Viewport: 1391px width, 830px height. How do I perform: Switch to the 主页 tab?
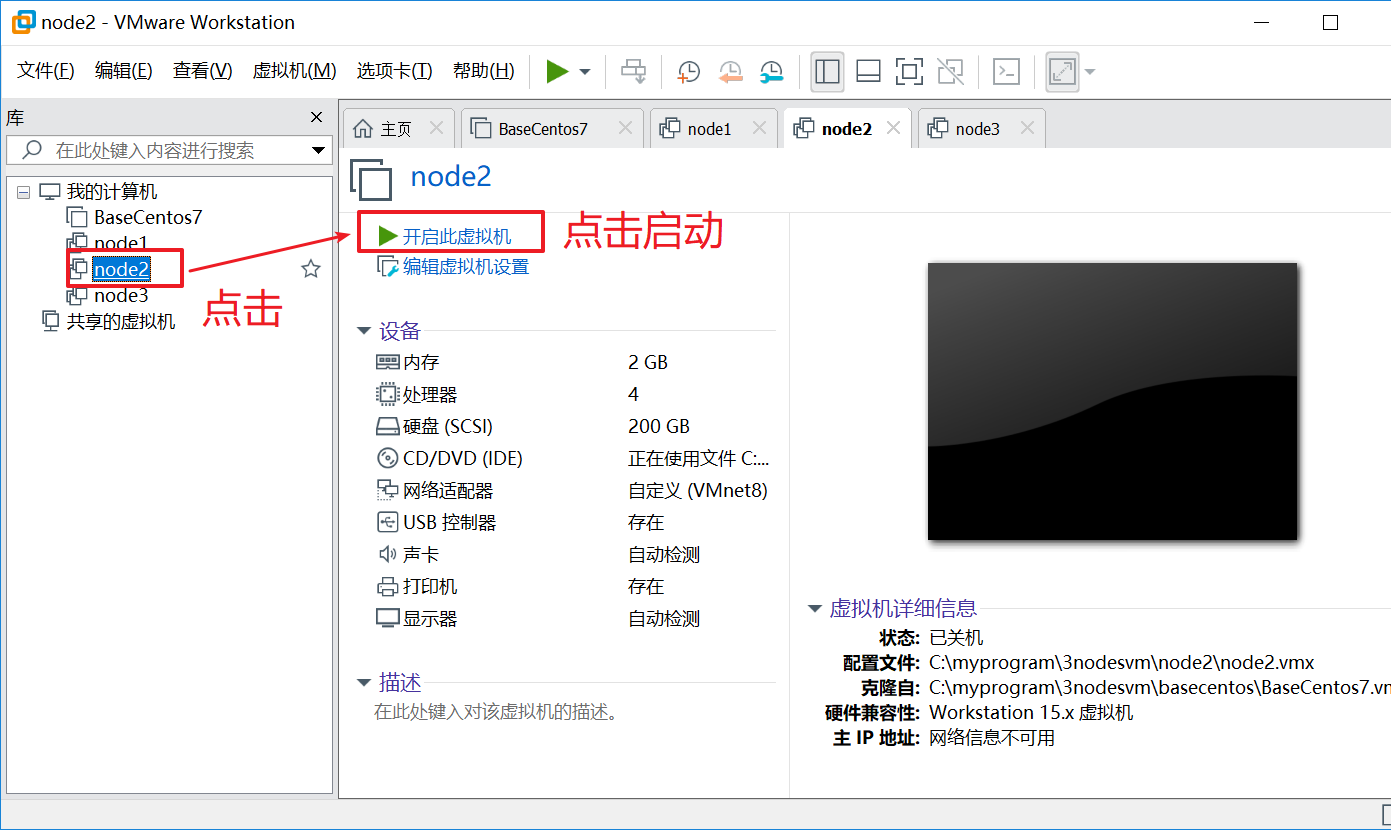click(x=396, y=129)
